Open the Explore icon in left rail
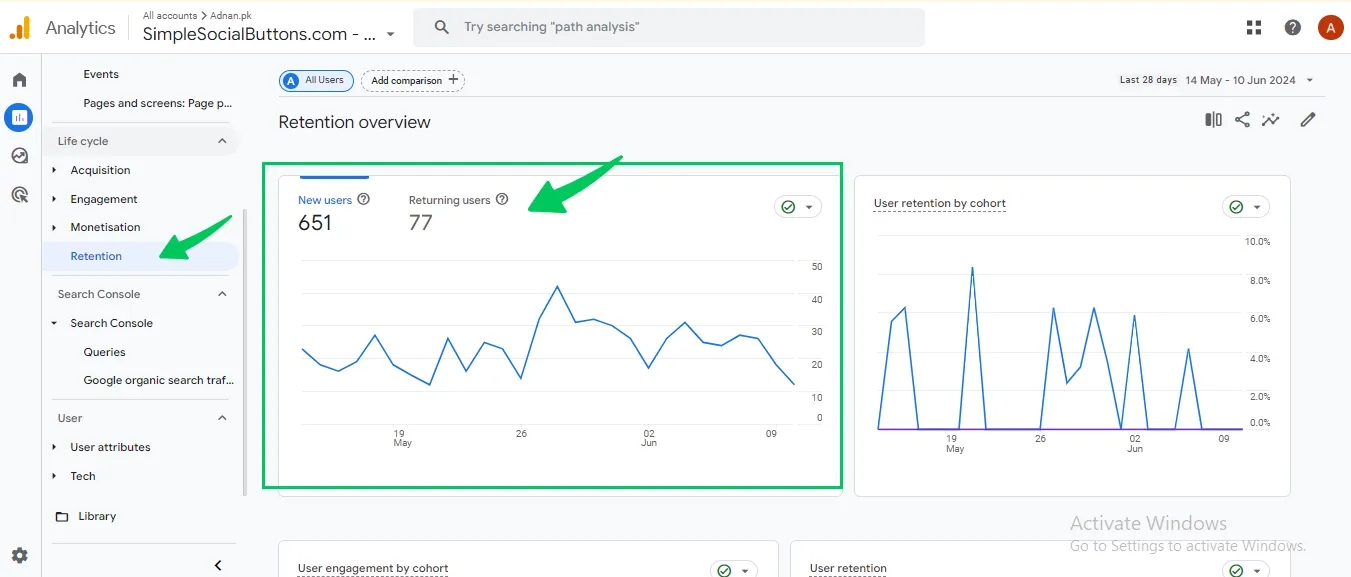 (x=19, y=156)
